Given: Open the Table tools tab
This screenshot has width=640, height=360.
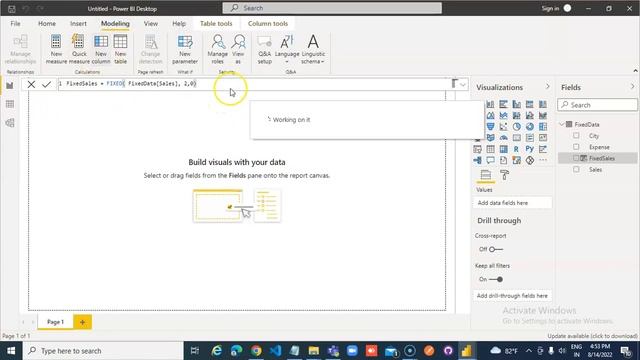Looking at the screenshot, I should pyautogui.click(x=216, y=24).
